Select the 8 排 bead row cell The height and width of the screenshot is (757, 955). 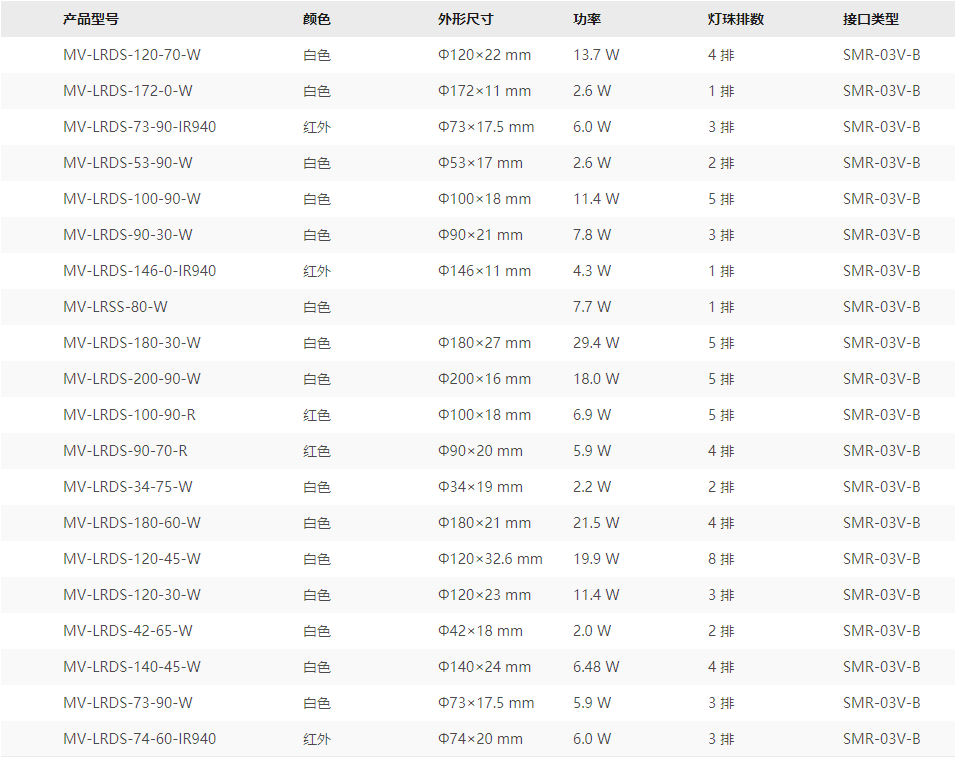[x=721, y=559]
